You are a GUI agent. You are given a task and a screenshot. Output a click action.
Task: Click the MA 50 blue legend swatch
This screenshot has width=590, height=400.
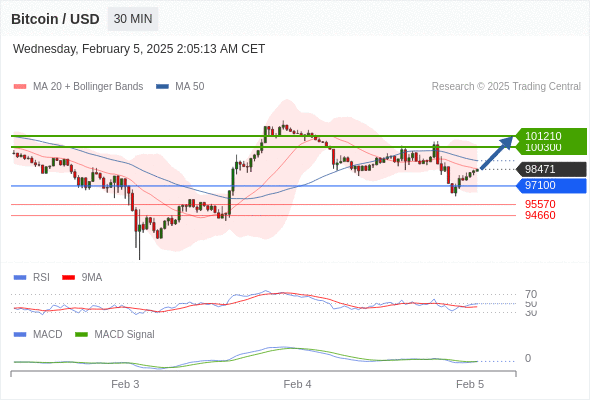(x=162, y=87)
